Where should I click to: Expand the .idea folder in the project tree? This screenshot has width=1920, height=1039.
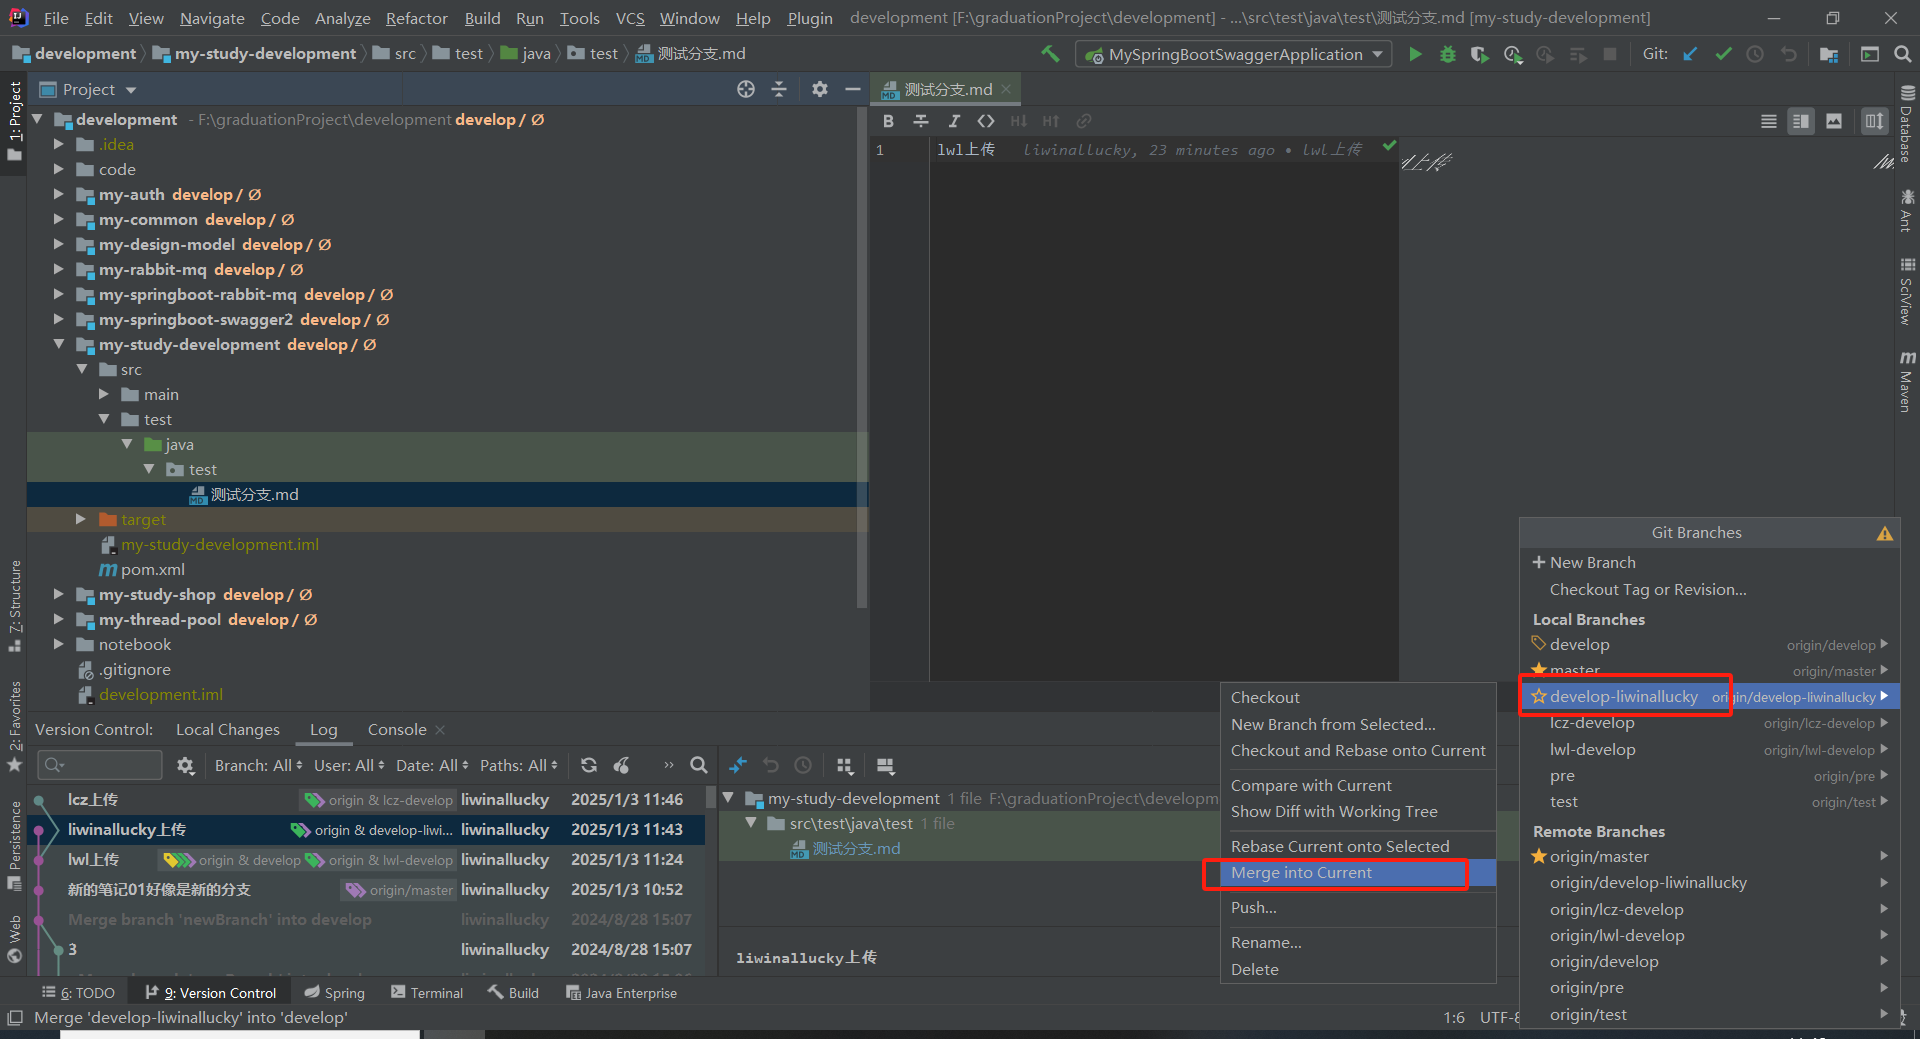[x=59, y=144]
